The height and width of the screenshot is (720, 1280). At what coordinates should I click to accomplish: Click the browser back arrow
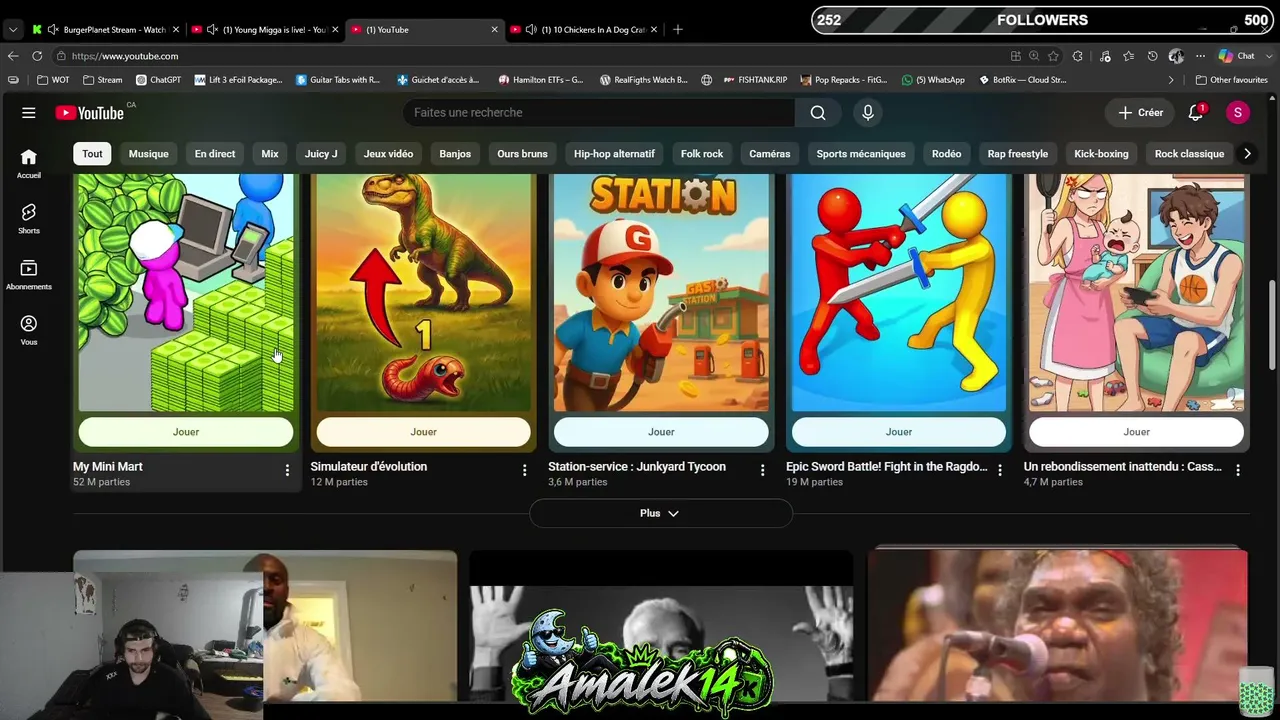coord(13,56)
